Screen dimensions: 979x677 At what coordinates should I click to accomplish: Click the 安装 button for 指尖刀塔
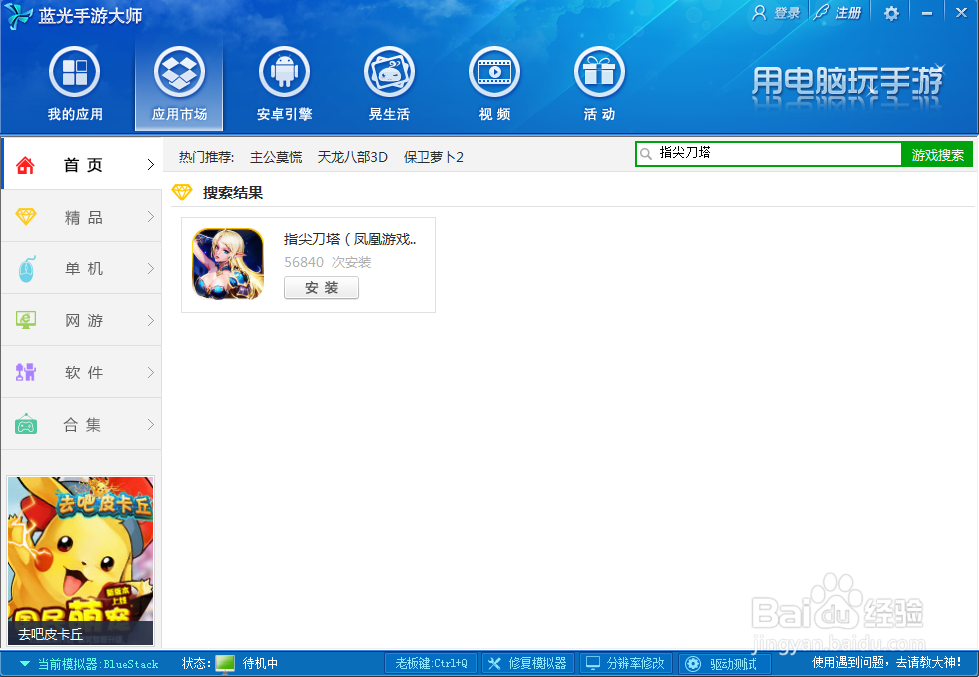[x=322, y=288]
